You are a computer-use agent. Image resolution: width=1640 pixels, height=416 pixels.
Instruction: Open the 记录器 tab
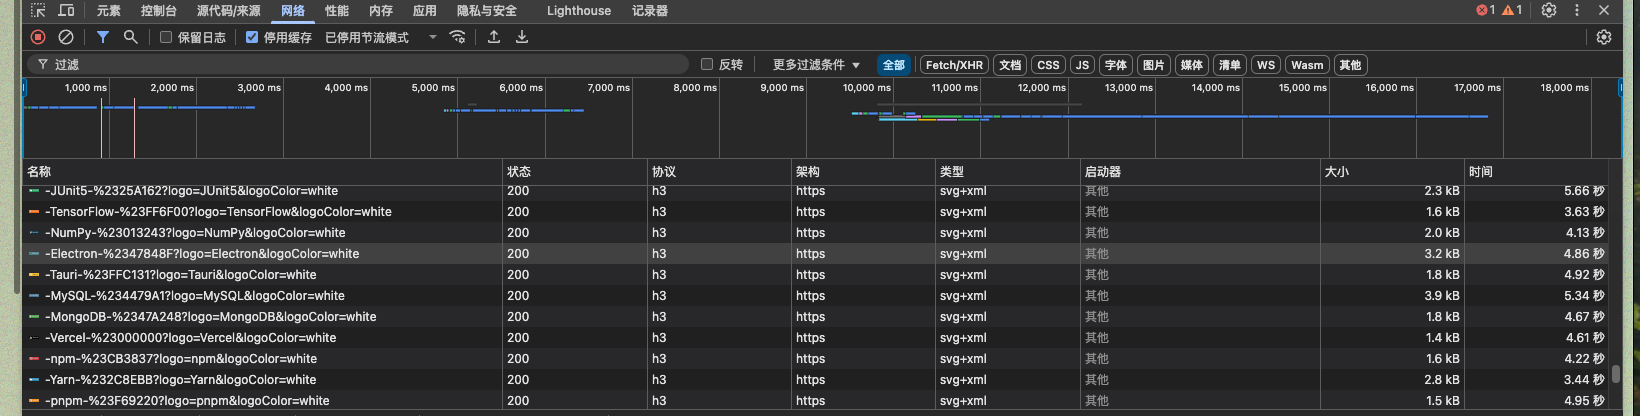point(650,10)
